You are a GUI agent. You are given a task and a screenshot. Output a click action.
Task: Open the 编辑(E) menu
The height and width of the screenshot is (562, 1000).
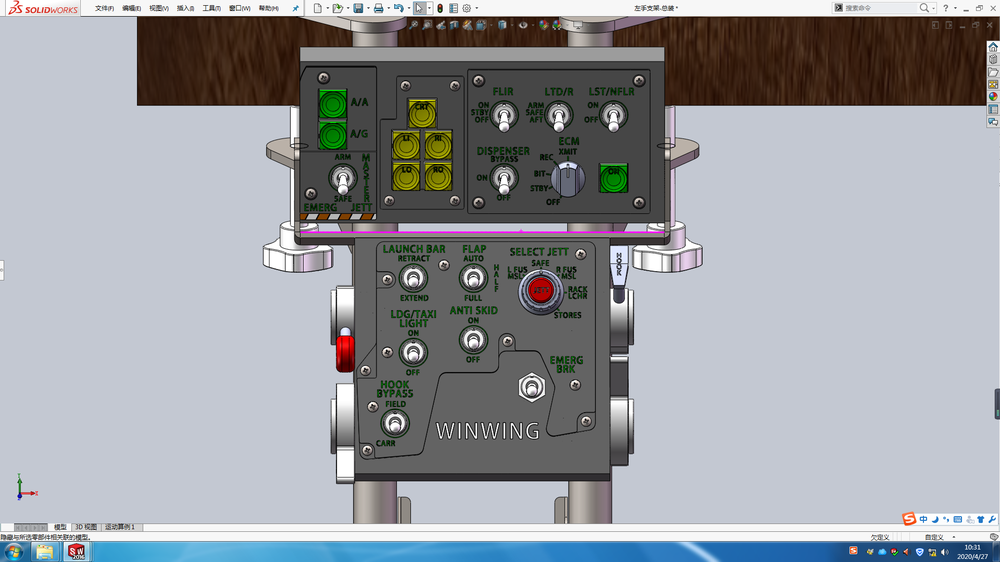[x=131, y=8]
